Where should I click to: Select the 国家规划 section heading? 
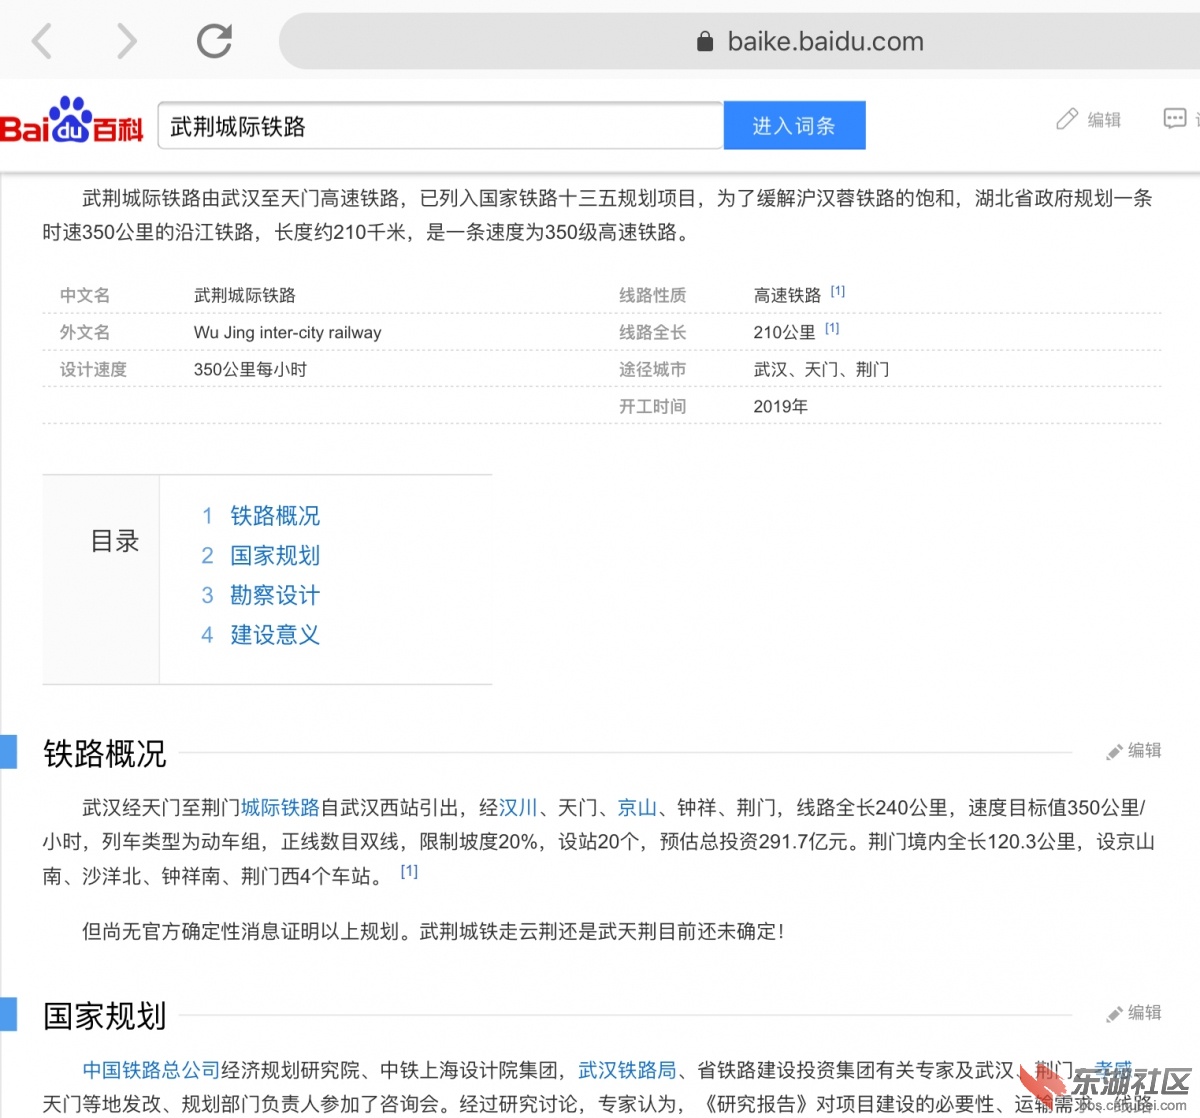click(105, 1016)
